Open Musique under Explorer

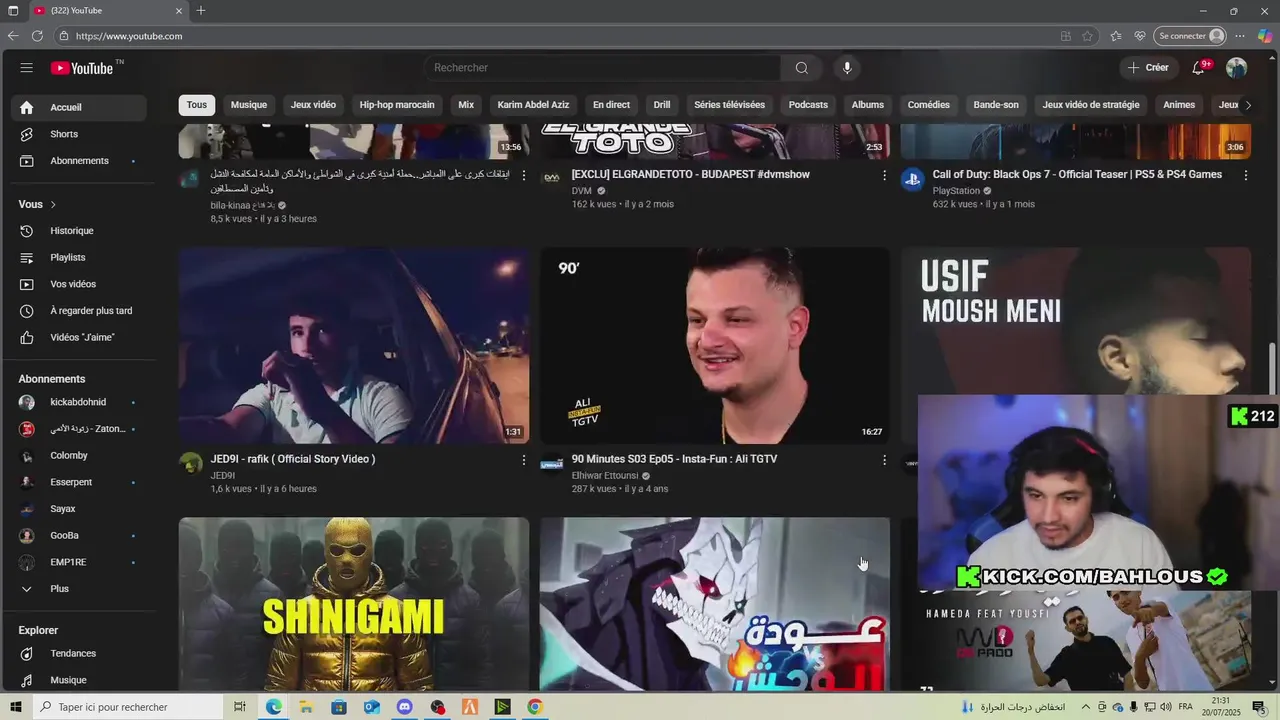[79, 680]
